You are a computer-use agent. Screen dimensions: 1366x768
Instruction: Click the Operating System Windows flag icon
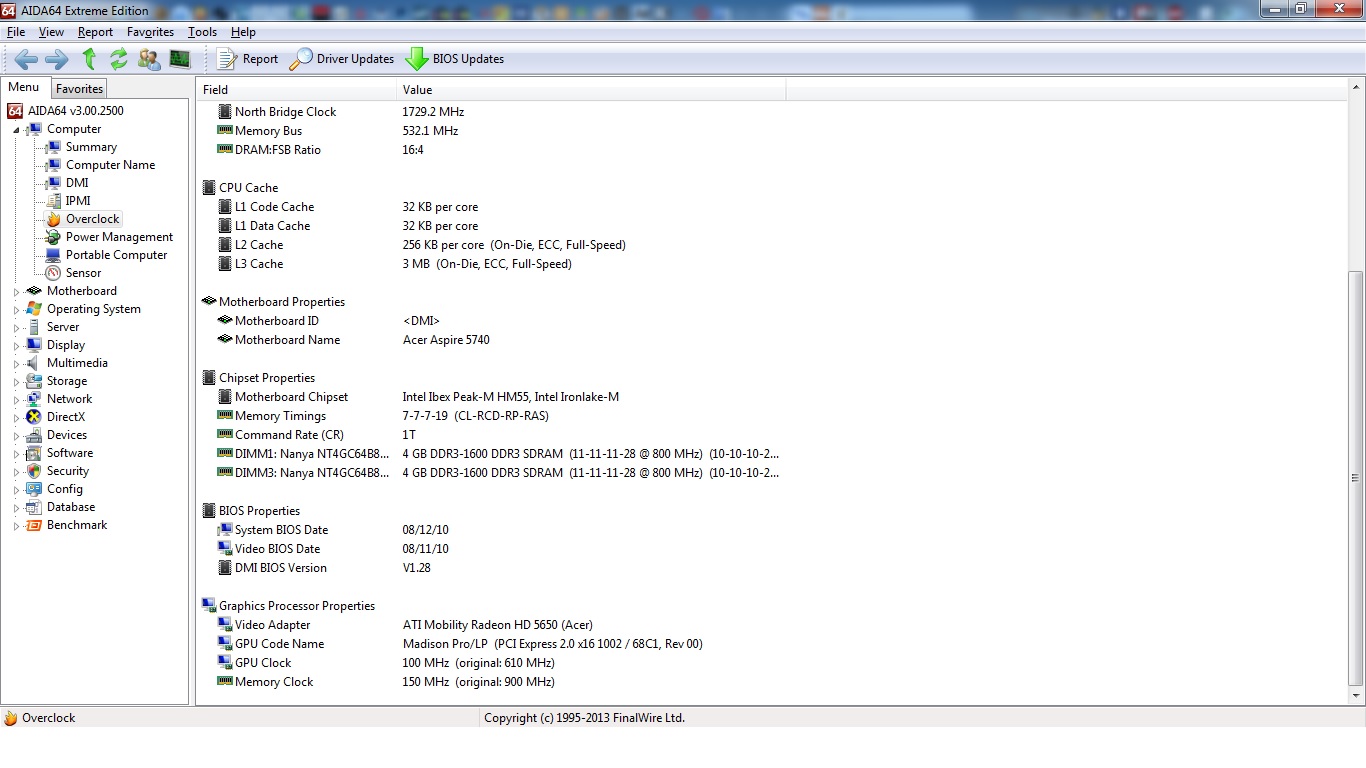[x=34, y=309]
